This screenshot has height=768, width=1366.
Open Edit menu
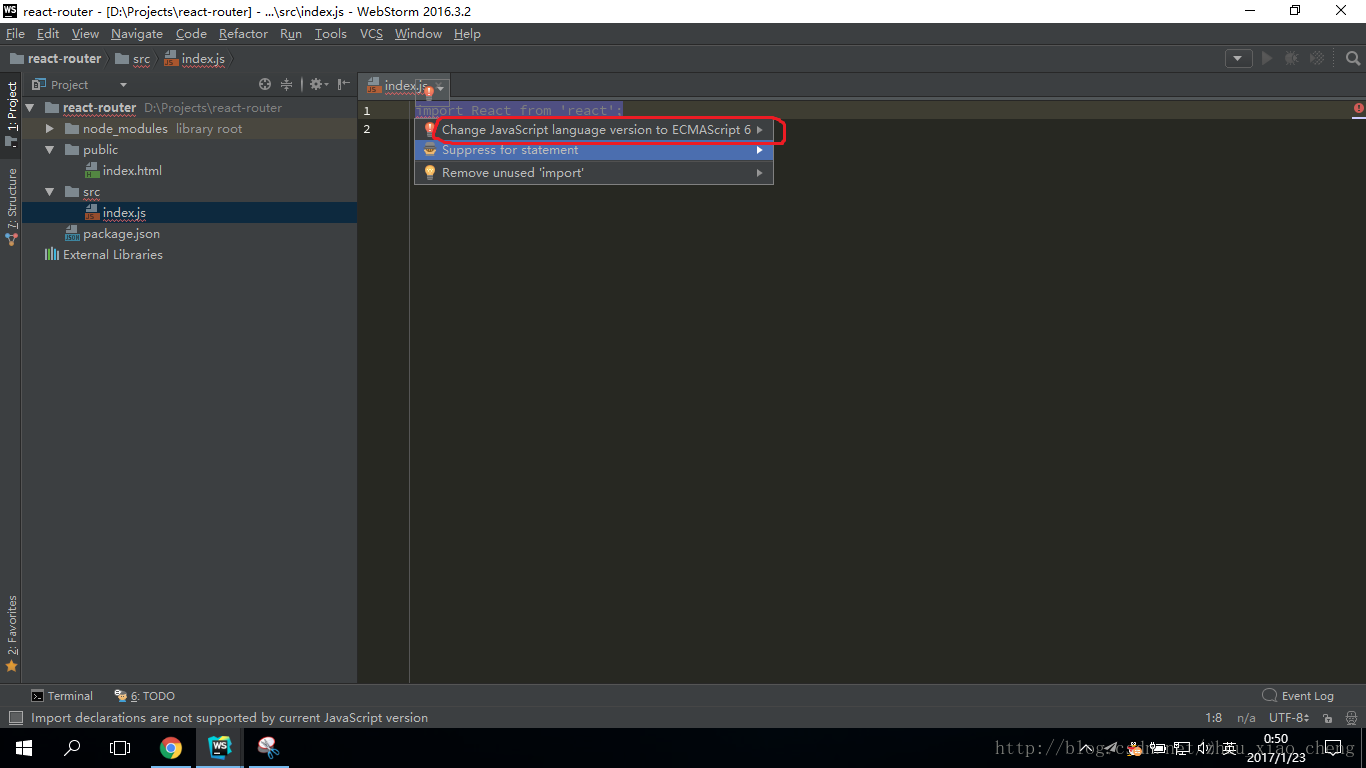(x=48, y=34)
